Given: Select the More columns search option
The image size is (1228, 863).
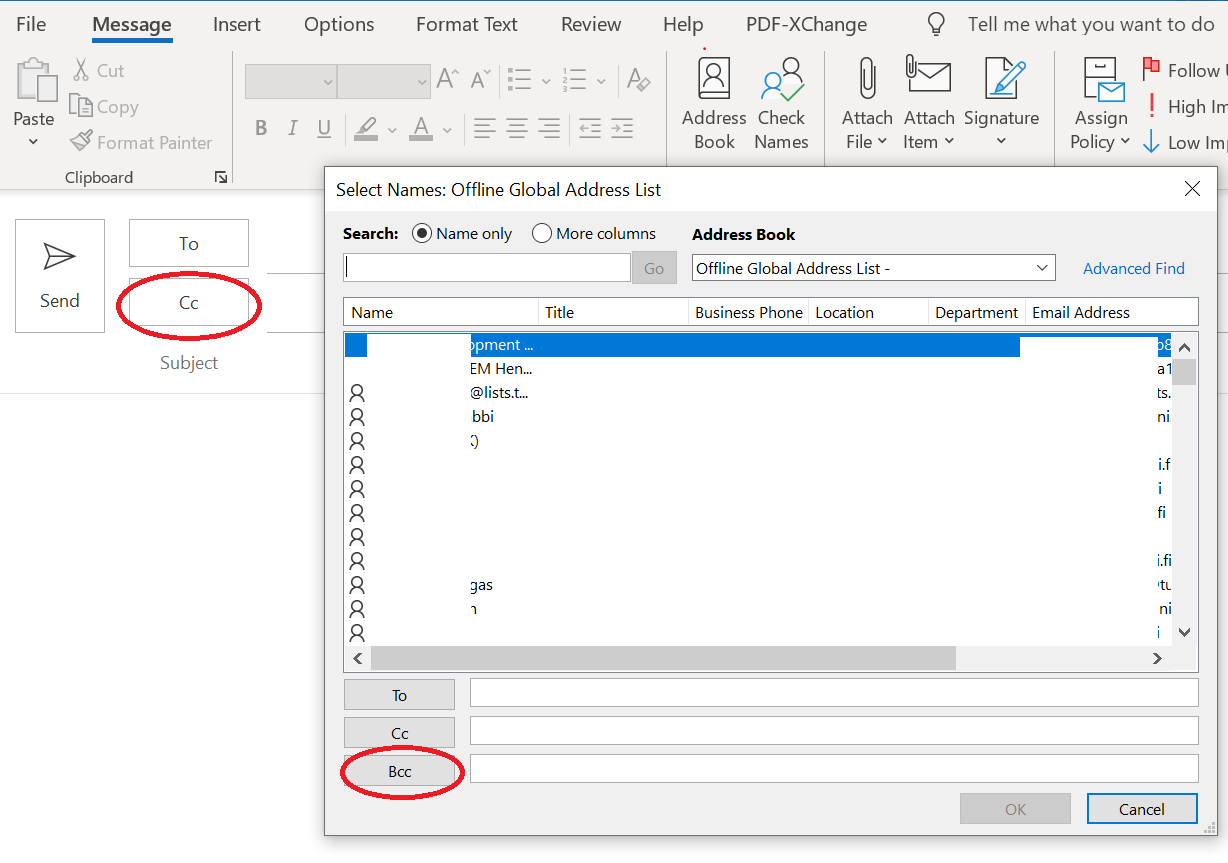Looking at the screenshot, I should (x=542, y=233).
